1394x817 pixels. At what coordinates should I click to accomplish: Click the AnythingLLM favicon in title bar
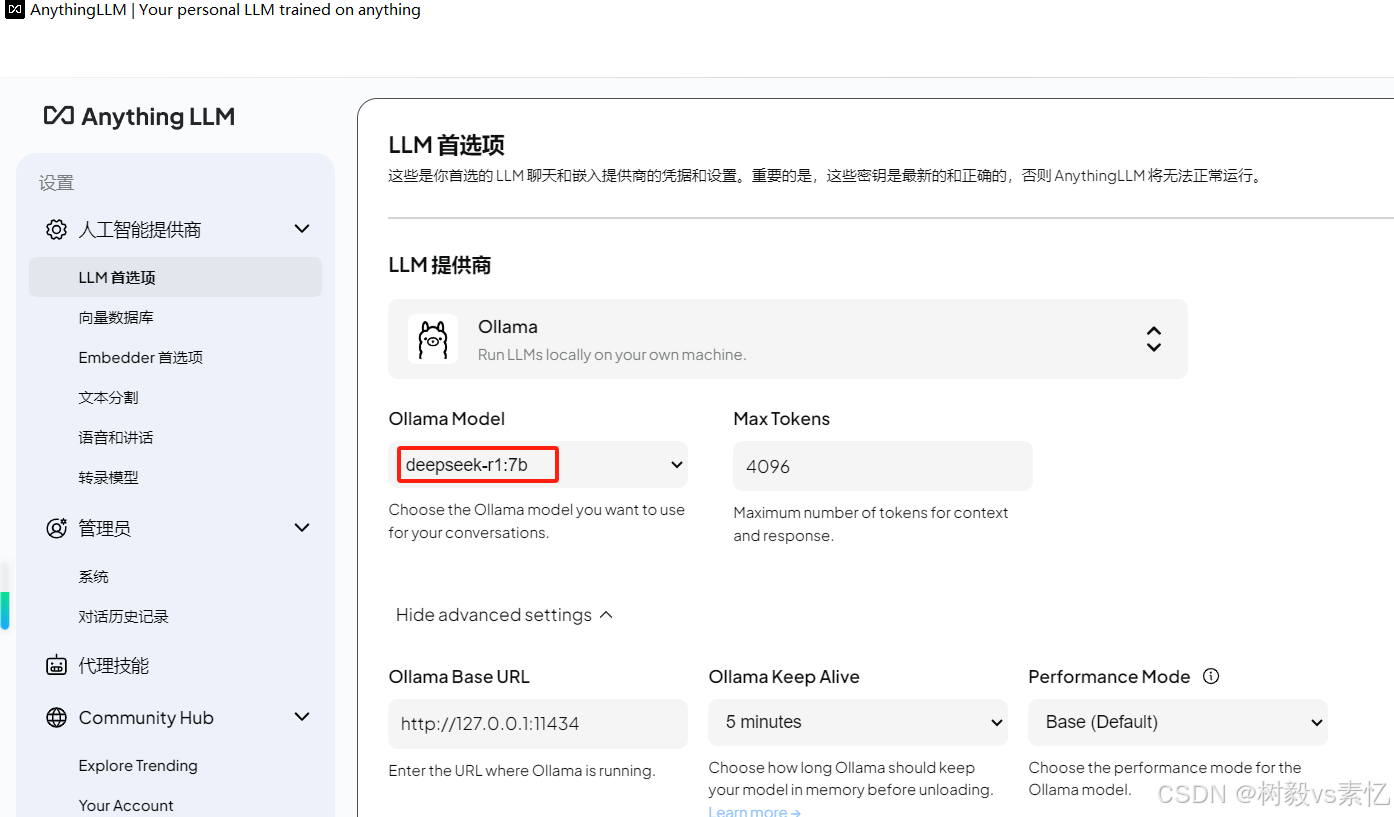pos(15,10)
